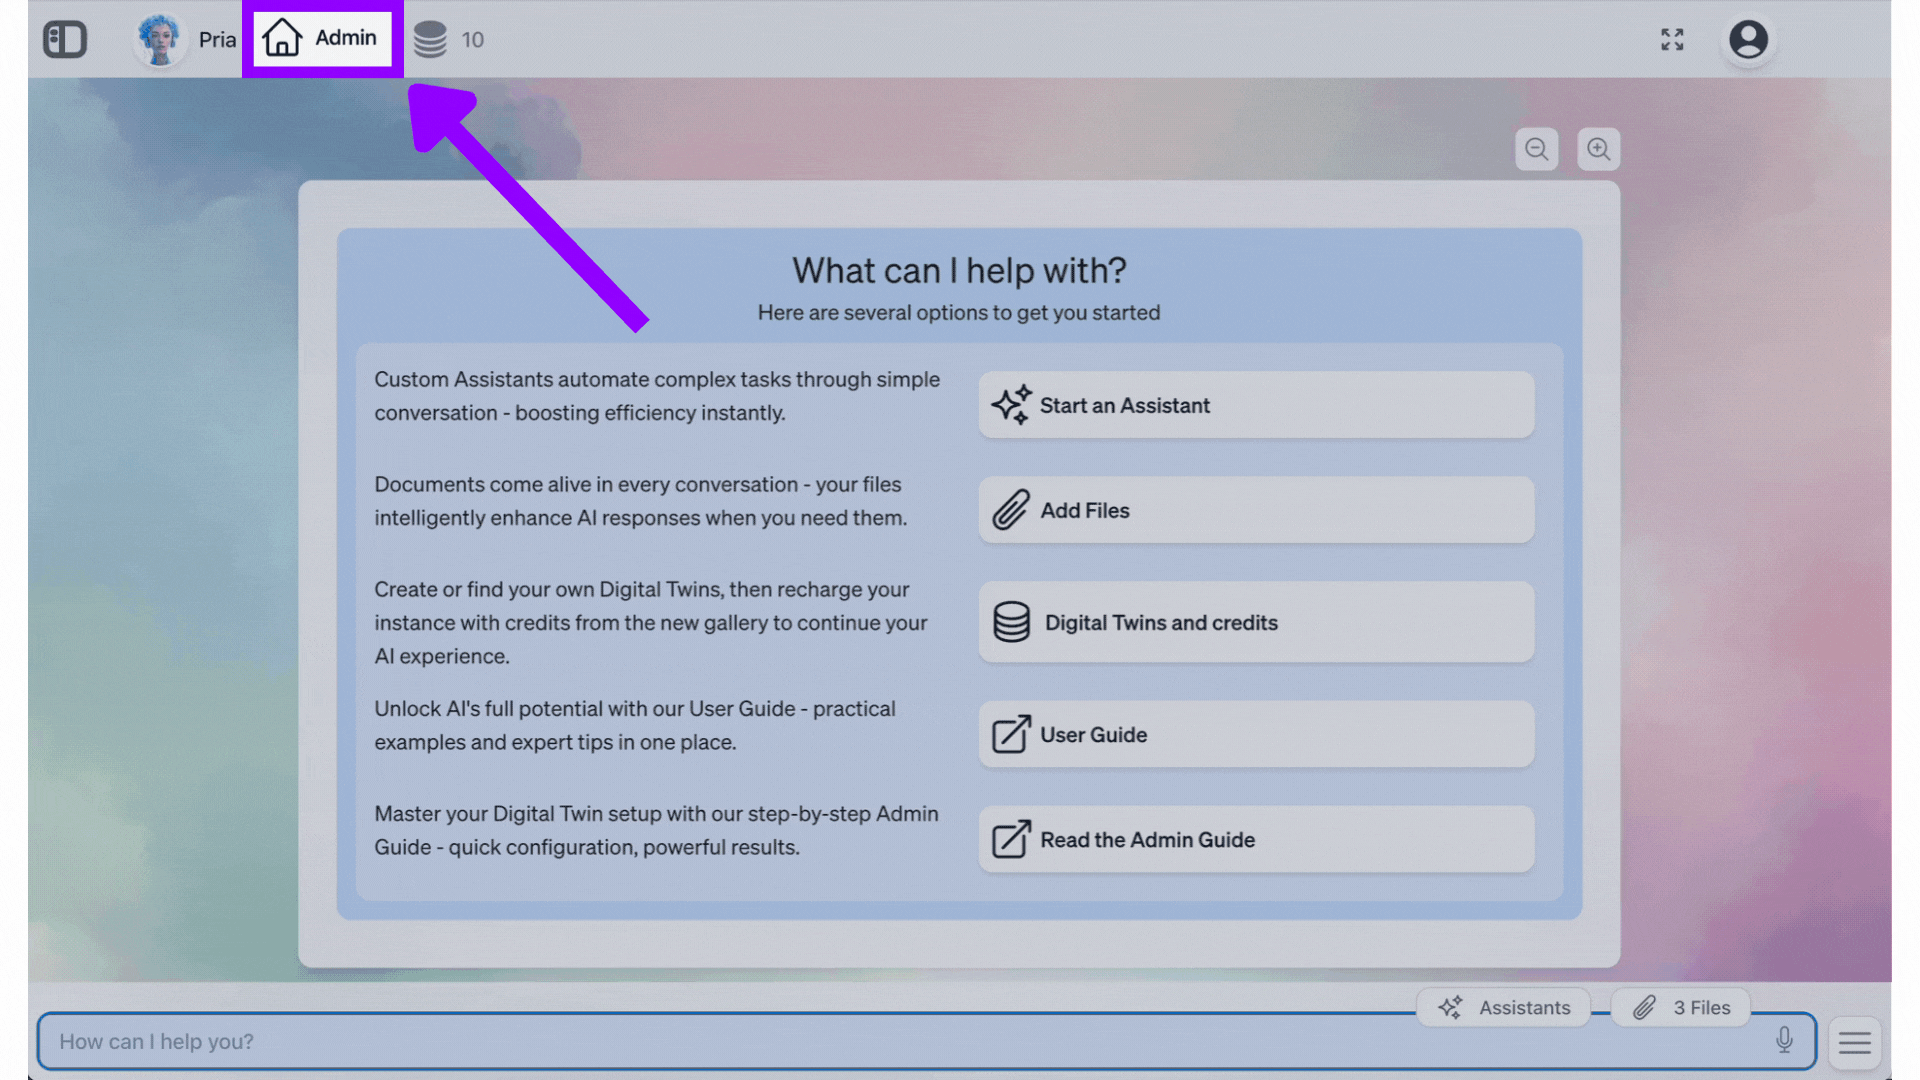Click the paperclip icon on Add Files

click(x=1011, y=510)
